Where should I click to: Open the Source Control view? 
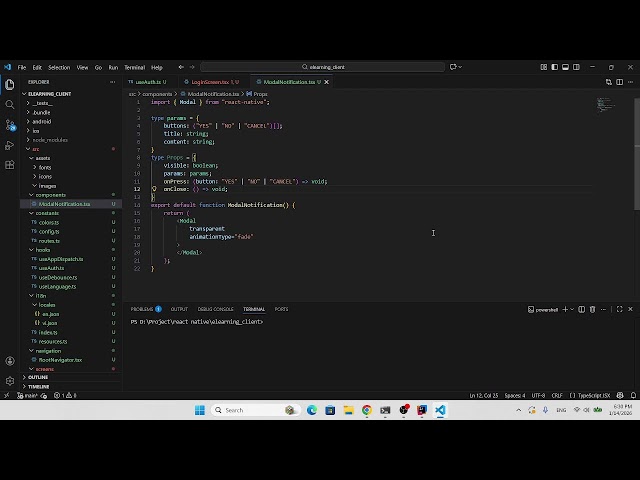[x=10, y=125]
